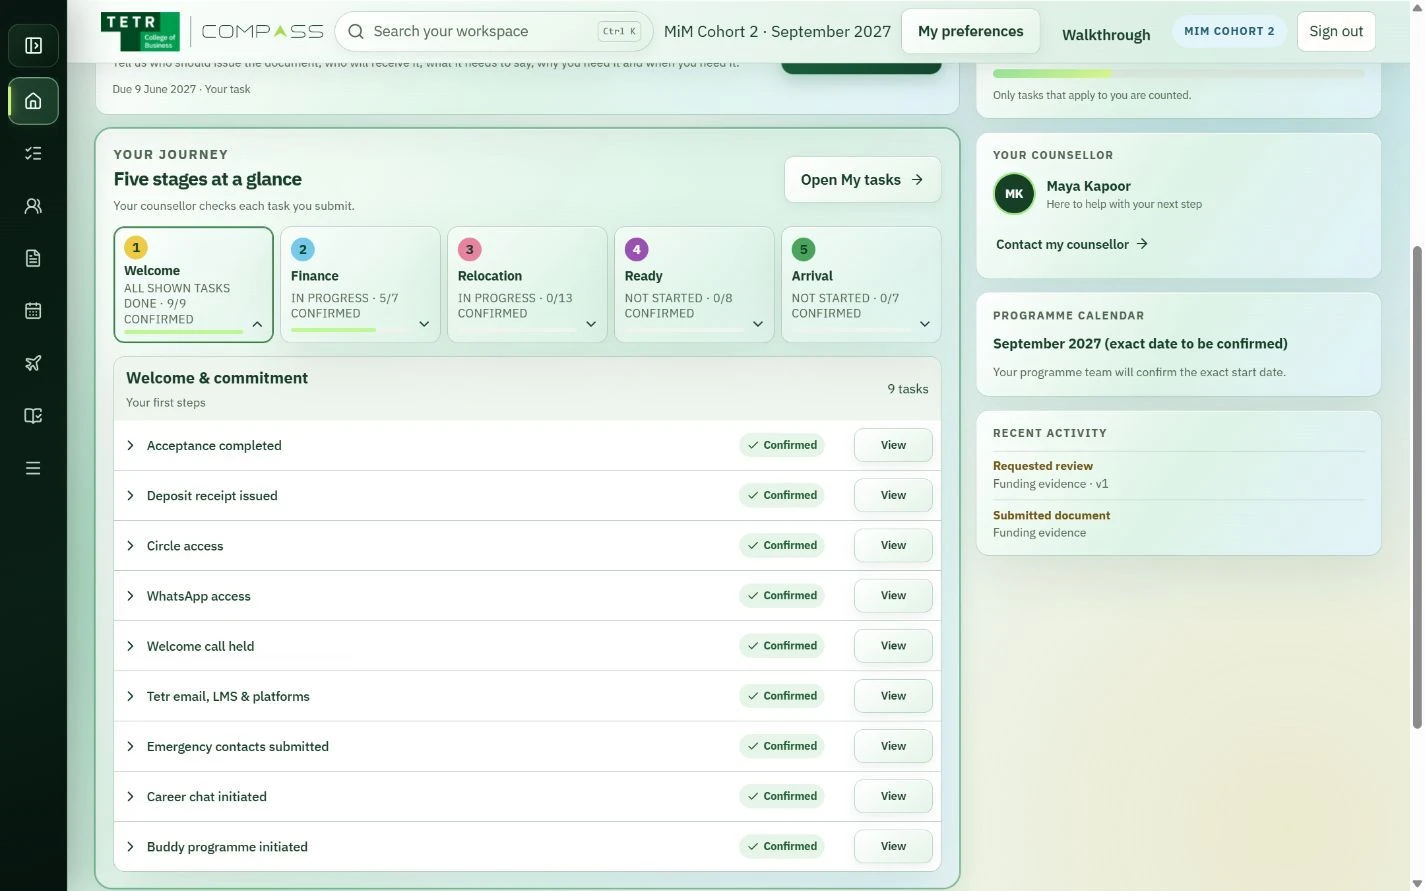Click the Confirmed status for Buddy programme initiated

point(782,846)
